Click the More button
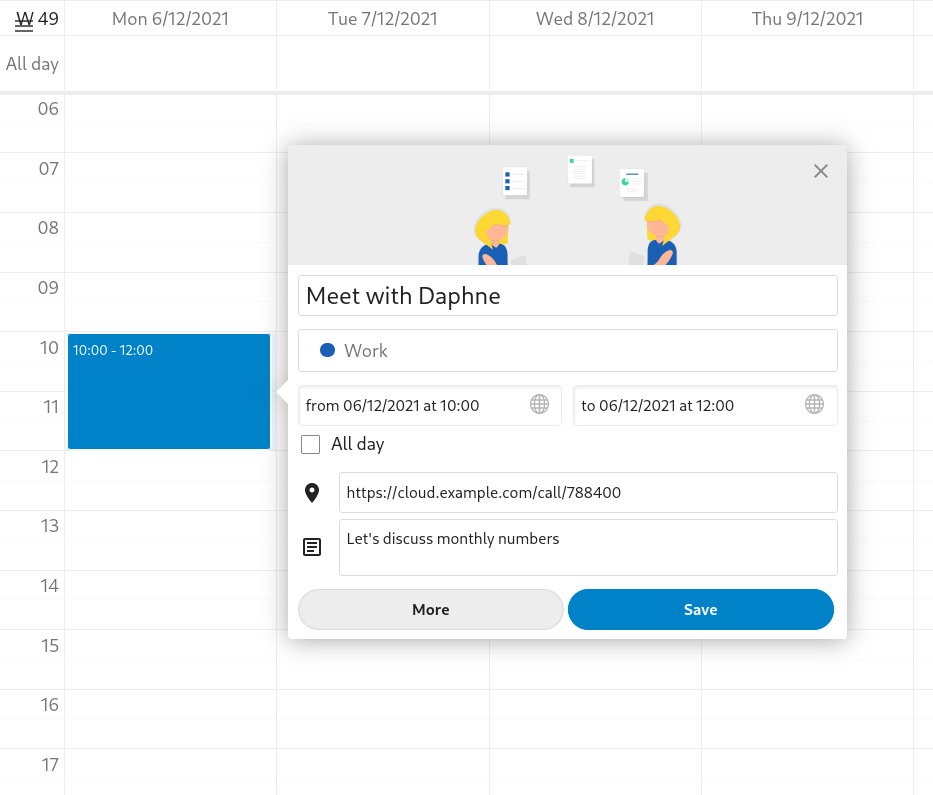The image size is (933, 795). point(431,609)
